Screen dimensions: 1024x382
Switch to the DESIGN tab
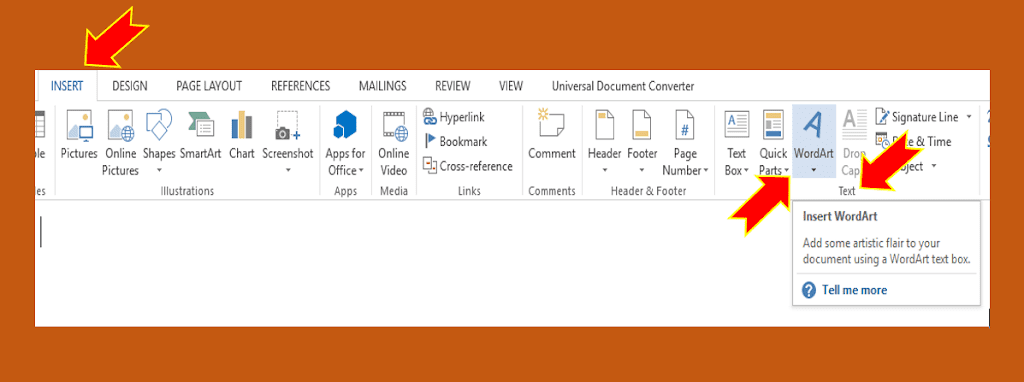point(130,86)
